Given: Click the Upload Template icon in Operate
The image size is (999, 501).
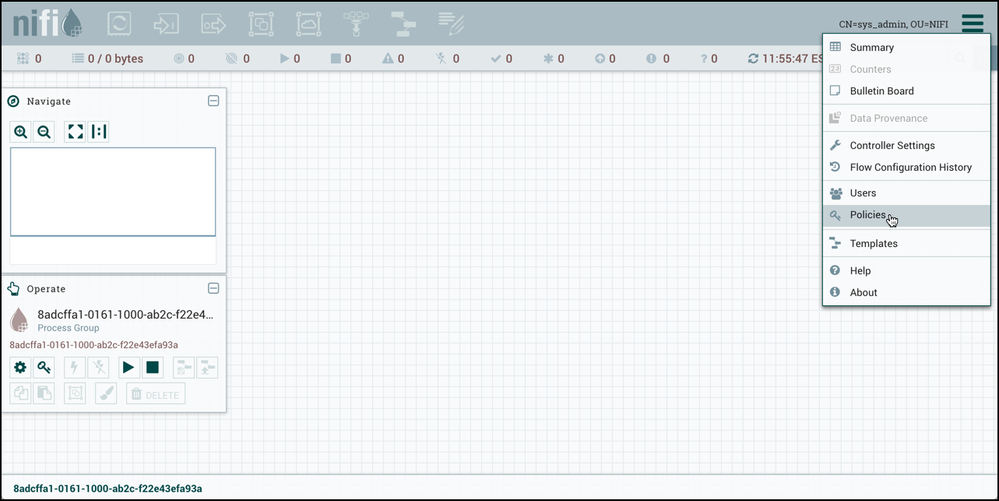Looking at the screenshot, I should [207, 367].
